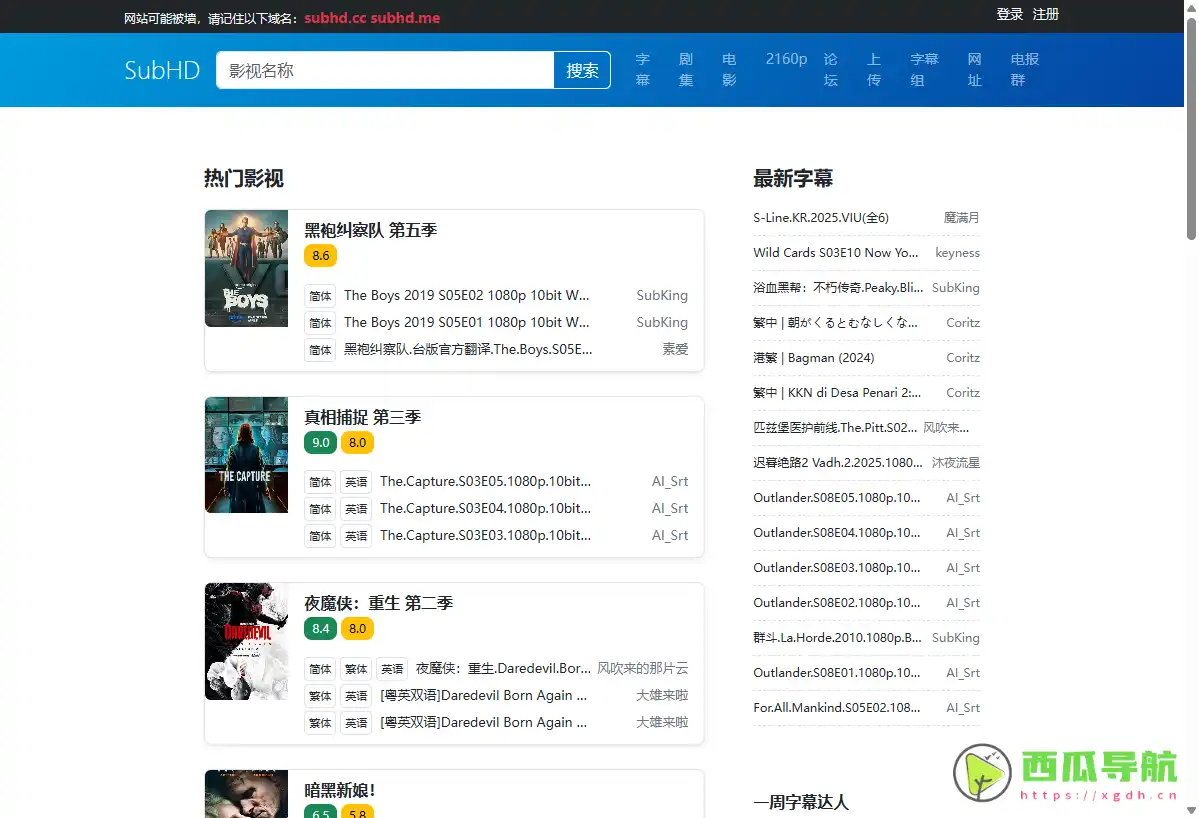The image size is (1199, 818).
Task: Open uploader SubKing's profile link
Action: tap(662, 295)
